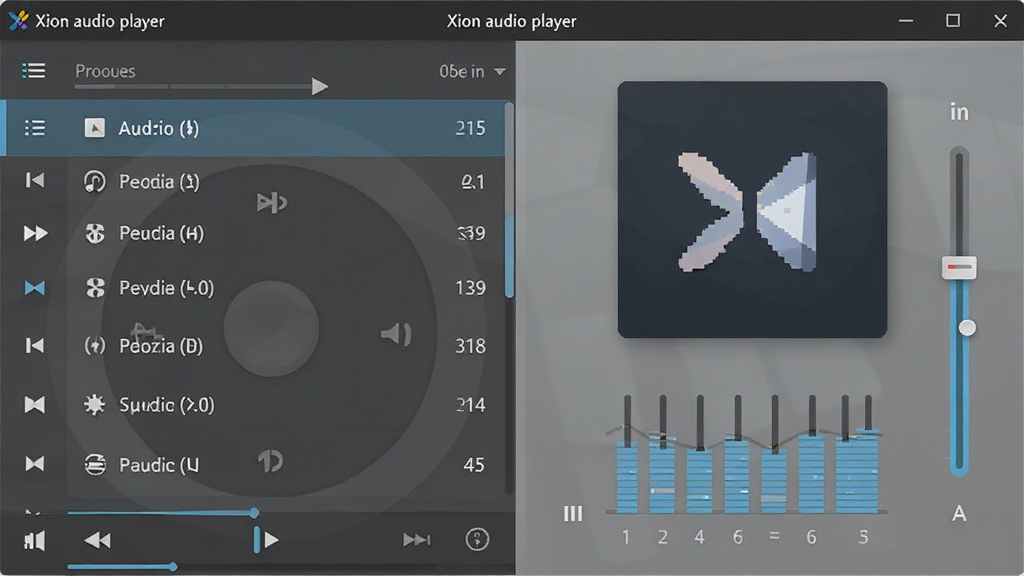Click headphone icon beside Peodia

click(95, 182)
